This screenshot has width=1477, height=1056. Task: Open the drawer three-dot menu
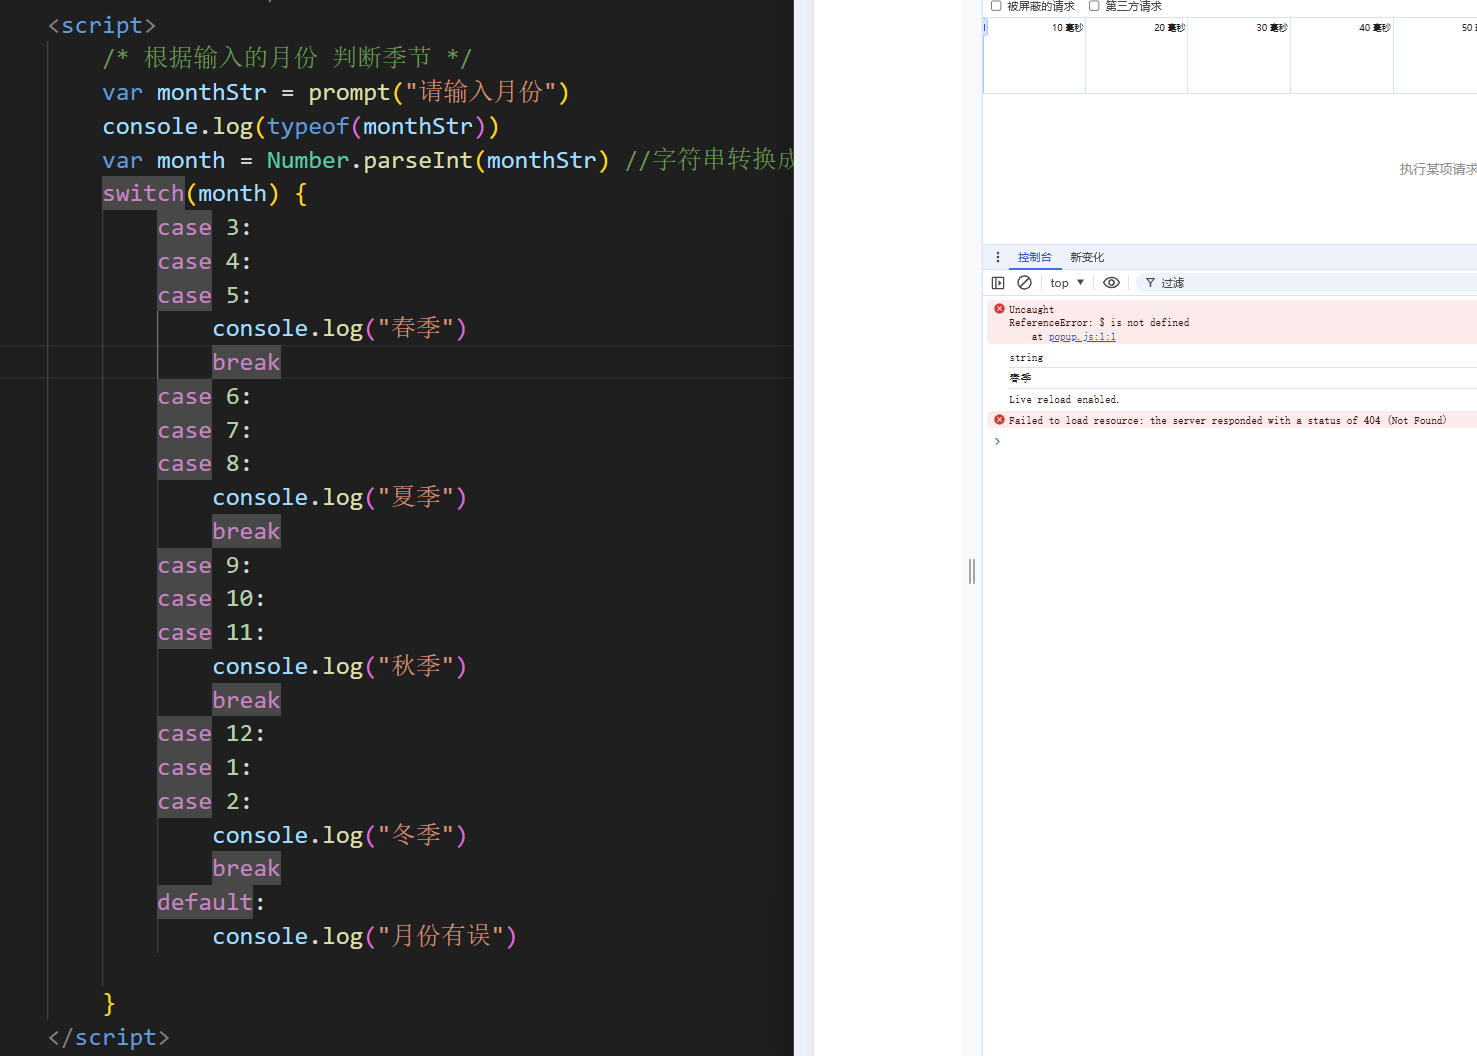click(997, 257)
